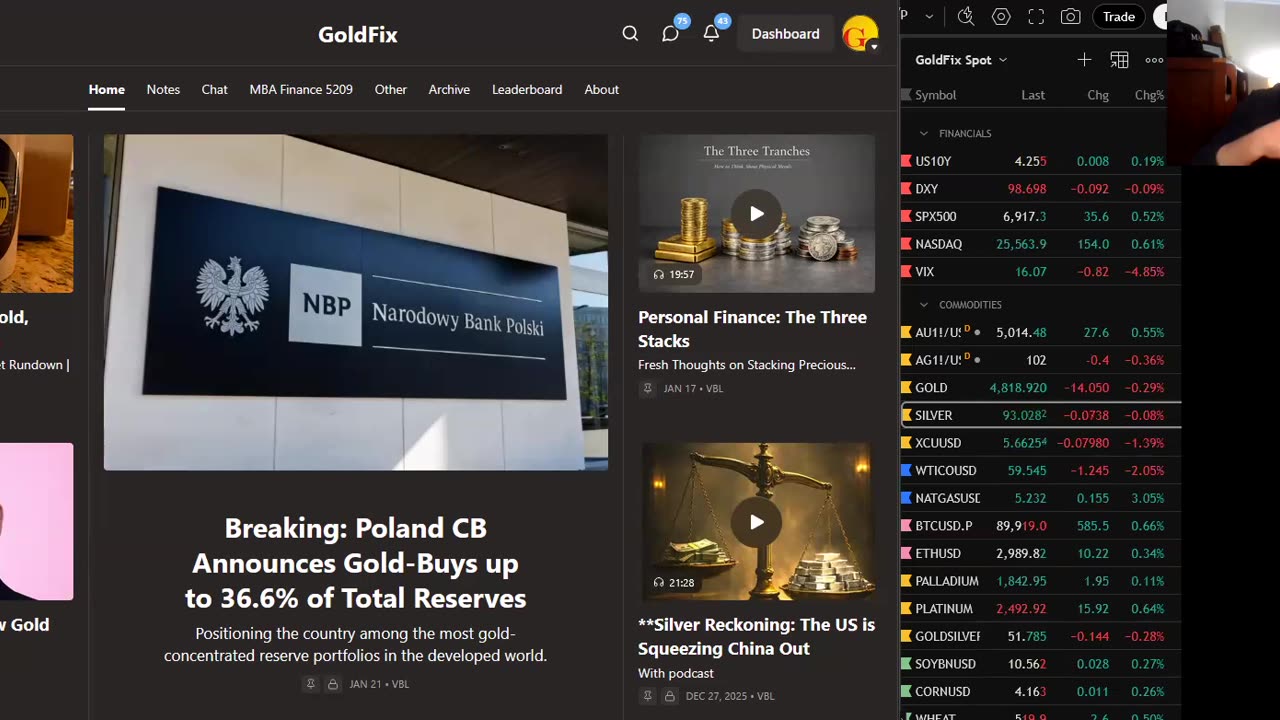Select the NATGASUSD watchlist row
The height and width of the screenshot is (720, 1280).
(1040, 498)
